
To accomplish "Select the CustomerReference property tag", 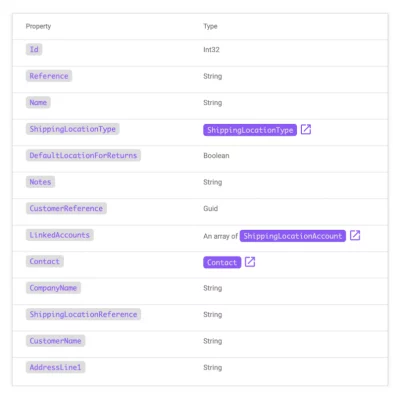I will coord(66,208).
